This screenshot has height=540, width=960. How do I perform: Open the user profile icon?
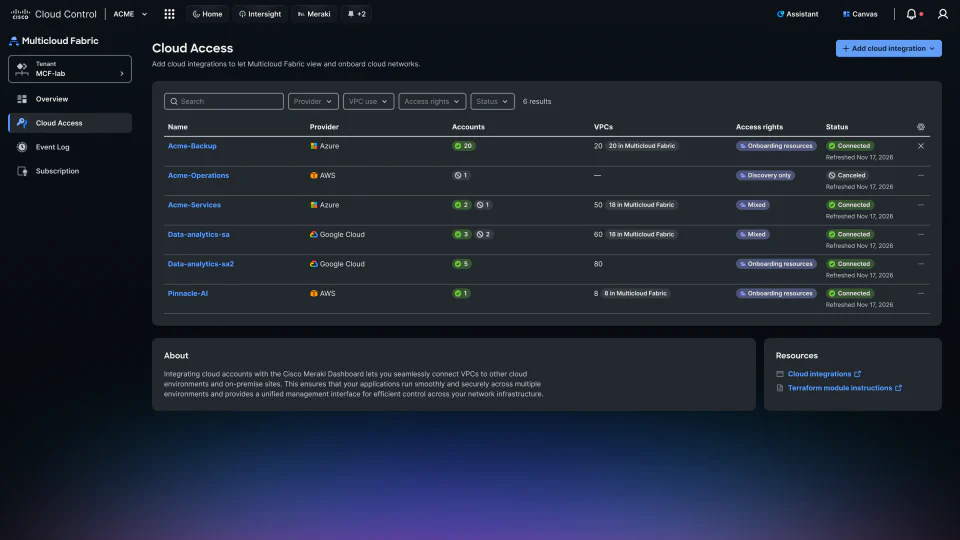[x=943, y=14]
